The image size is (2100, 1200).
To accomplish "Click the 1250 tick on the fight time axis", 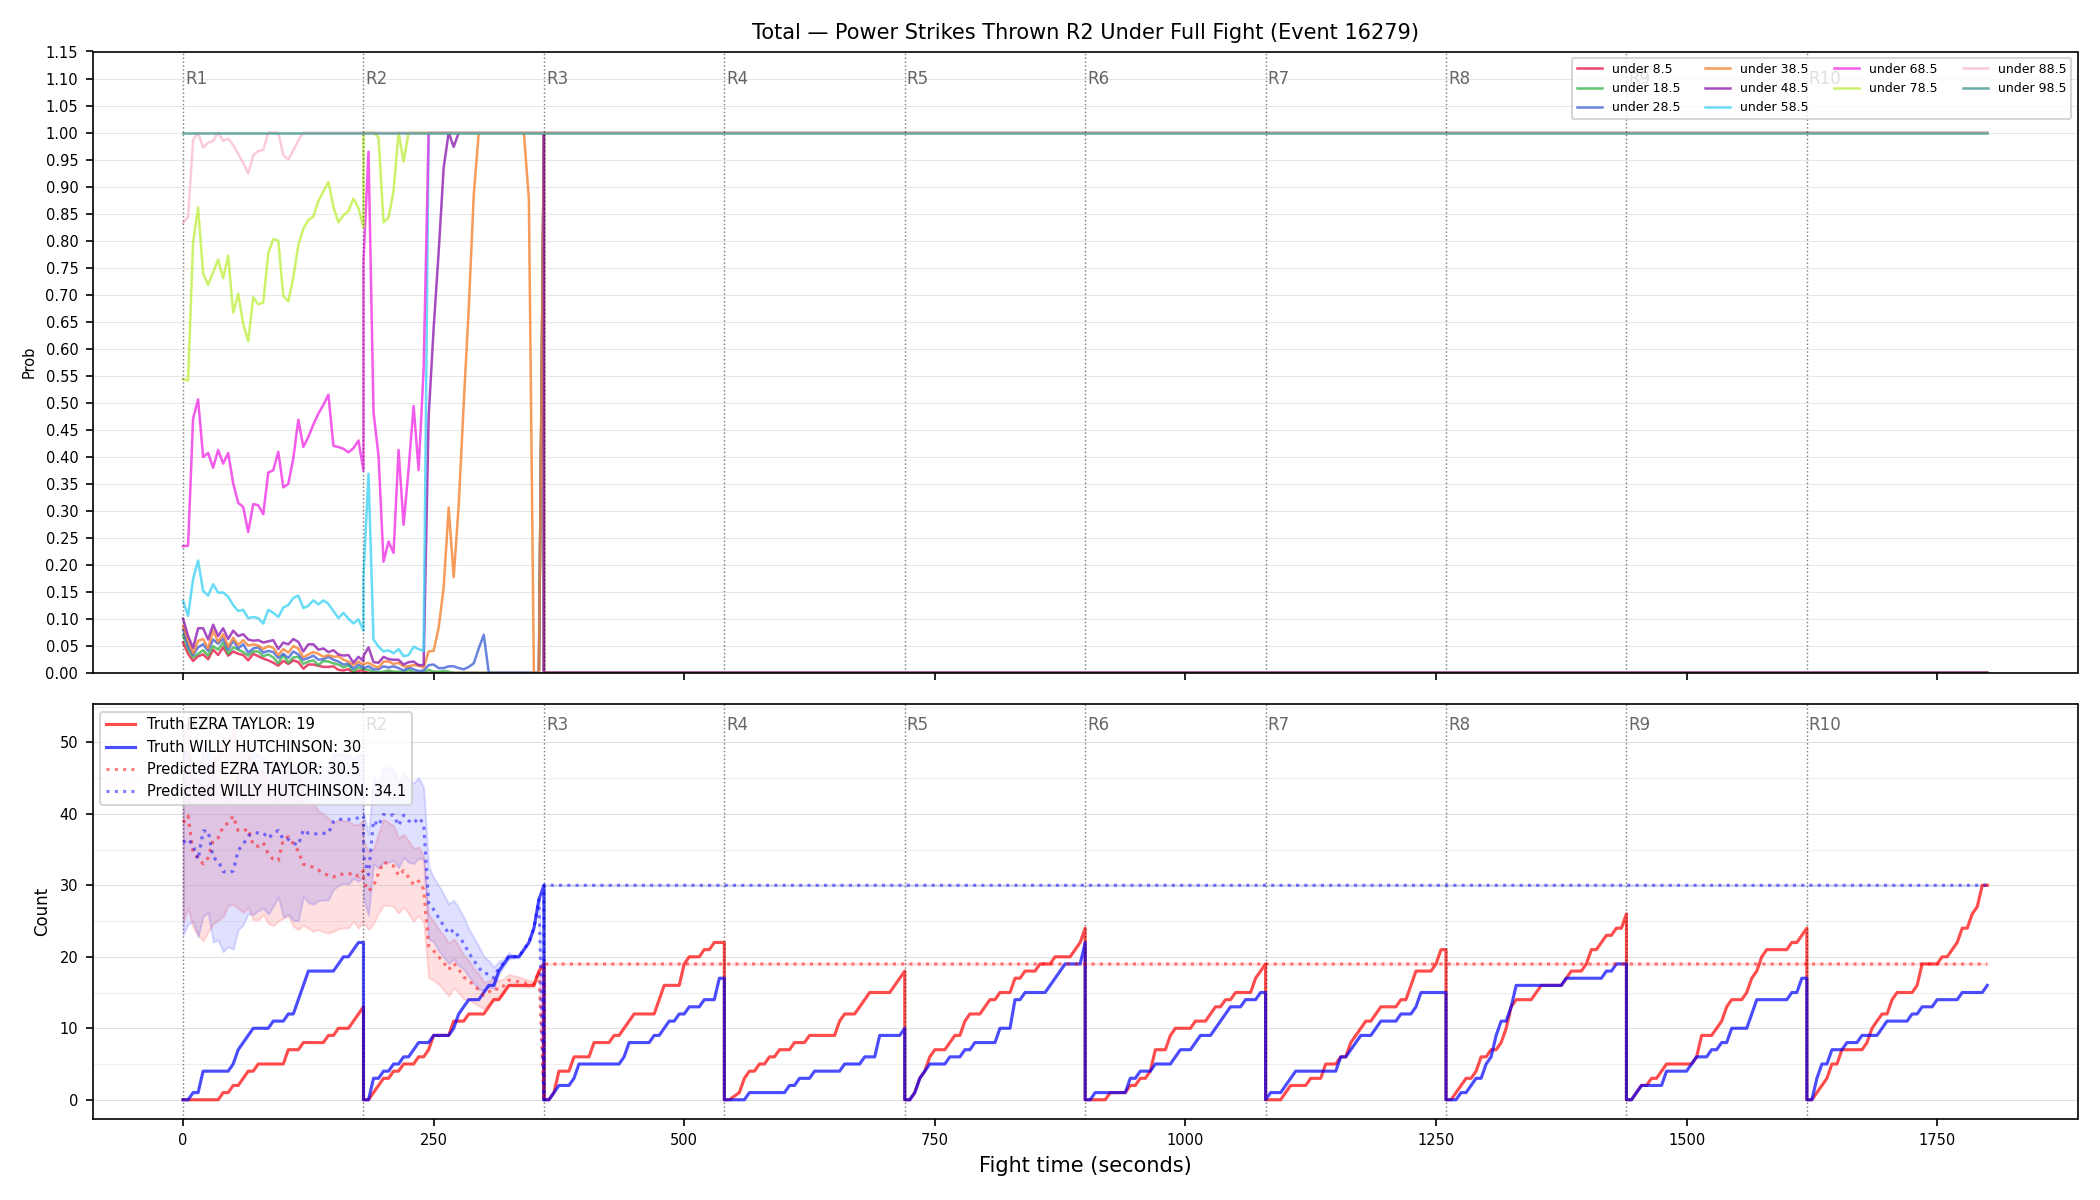I will coord(1436,1139).
